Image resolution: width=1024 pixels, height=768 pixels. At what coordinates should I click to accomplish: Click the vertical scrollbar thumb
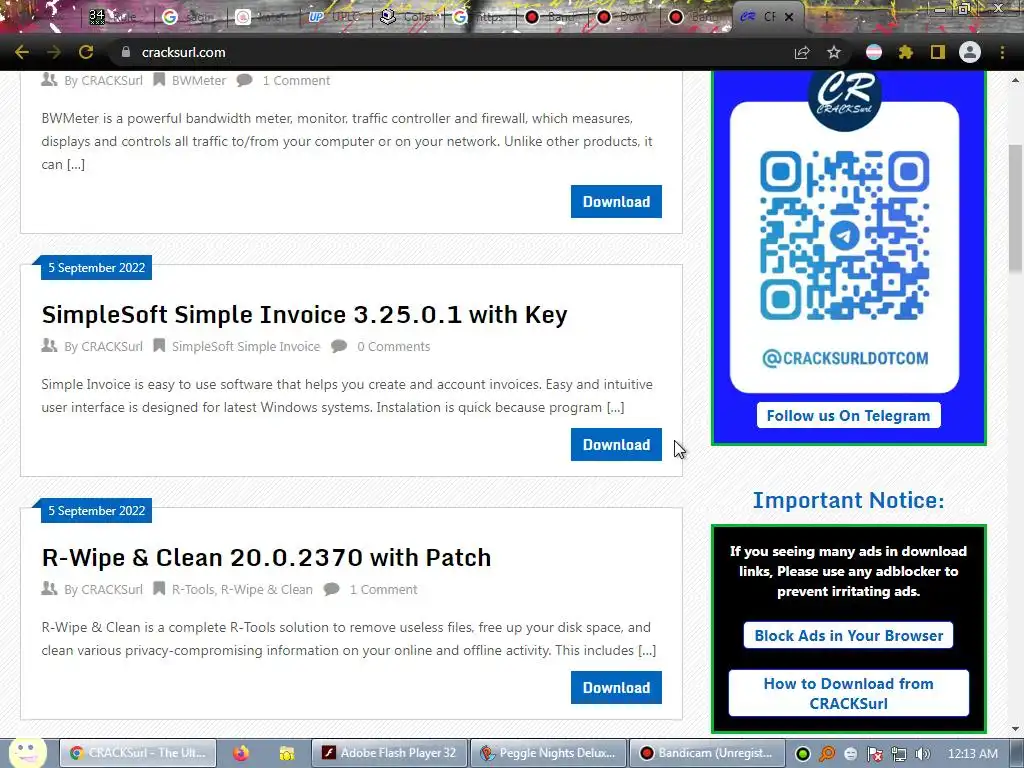click(1015, 208)
